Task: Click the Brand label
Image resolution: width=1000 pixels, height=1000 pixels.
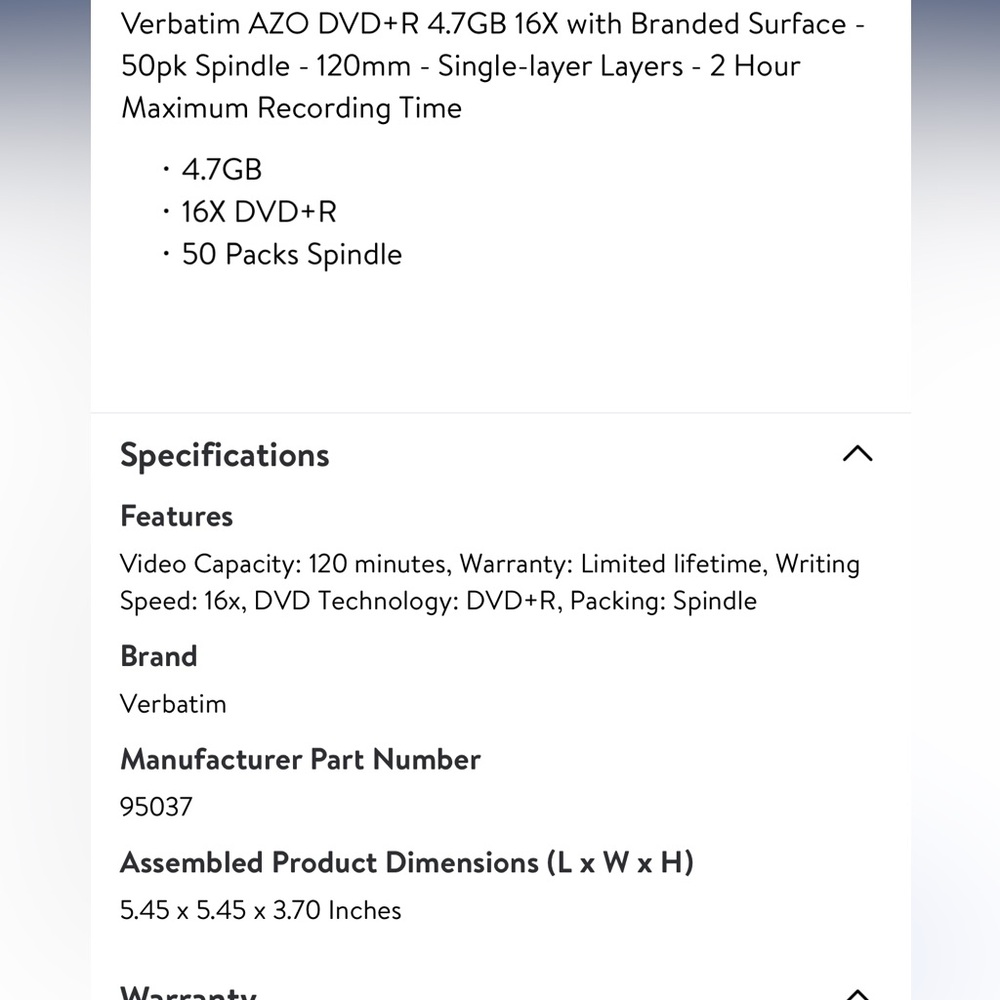Action: (159, 656)
